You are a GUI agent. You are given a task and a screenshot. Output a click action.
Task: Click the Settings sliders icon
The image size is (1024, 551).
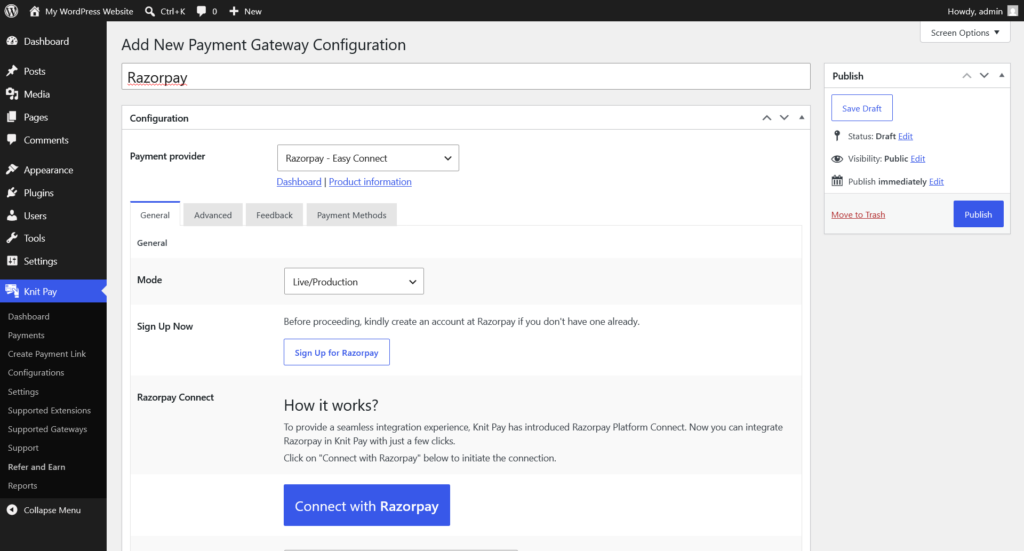12,260
